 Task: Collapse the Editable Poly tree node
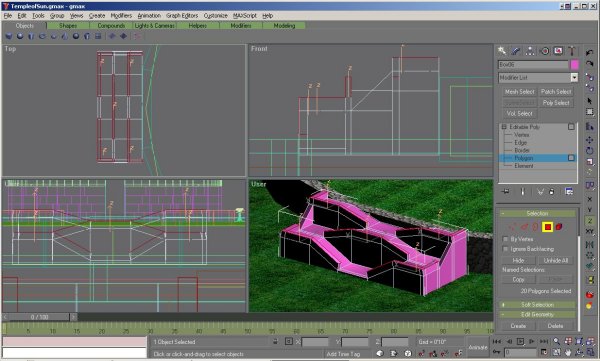click(x=504, y=127)
